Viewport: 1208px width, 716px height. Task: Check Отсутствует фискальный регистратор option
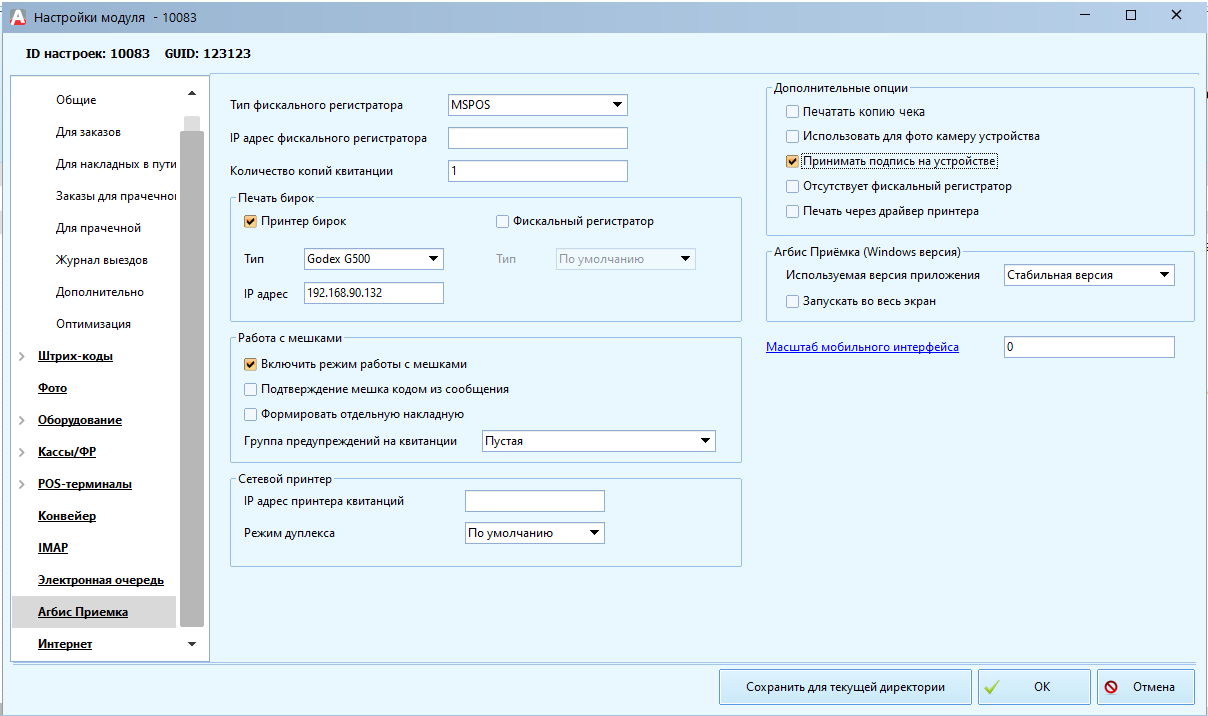tap(793, 186)
